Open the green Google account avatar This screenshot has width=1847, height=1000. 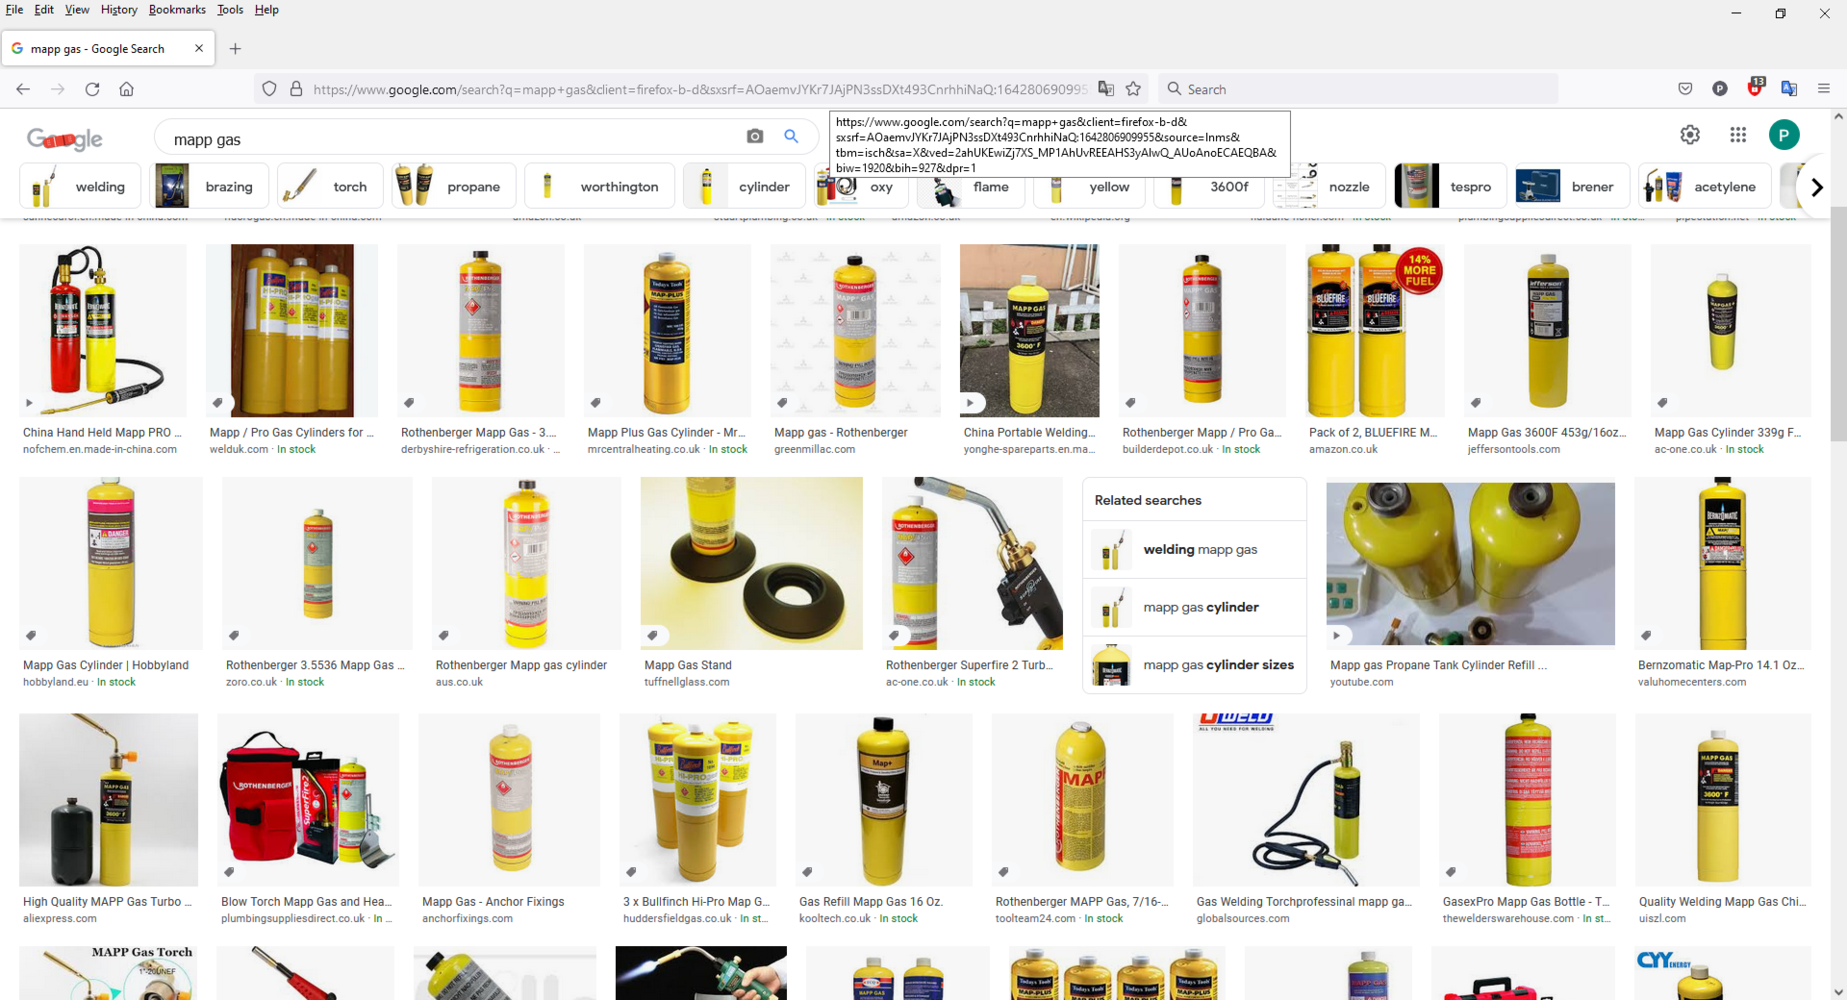[1783, 135]
